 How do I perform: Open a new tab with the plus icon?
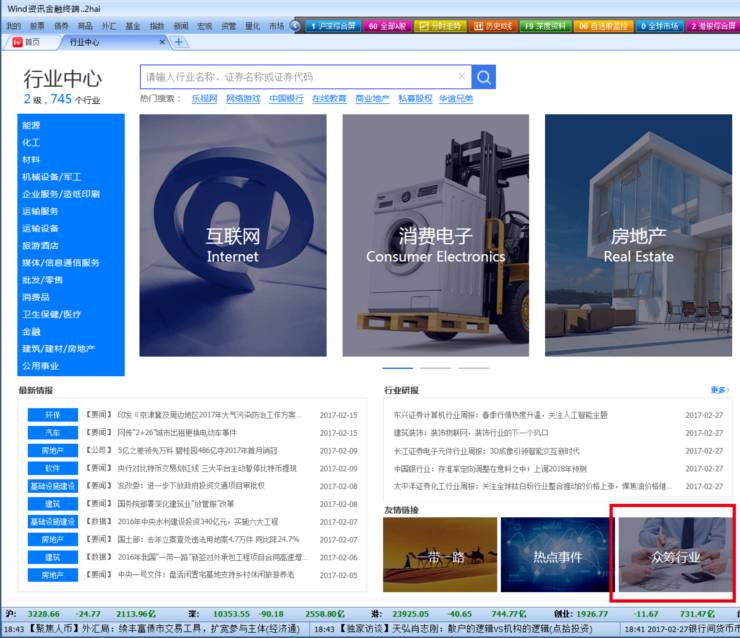click(179, 42)
